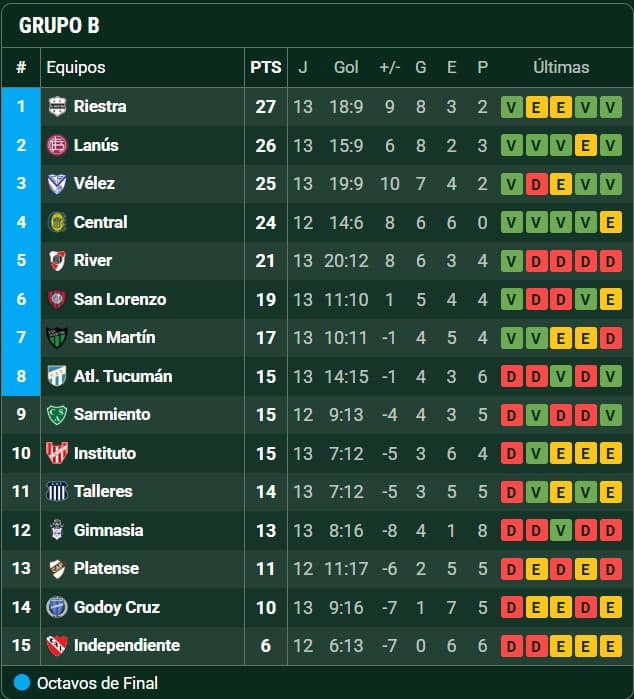634x699 pixels.
Task: Open the Atl. Tucumán team link
Action: pyautogui.click(x=122, y=376)
